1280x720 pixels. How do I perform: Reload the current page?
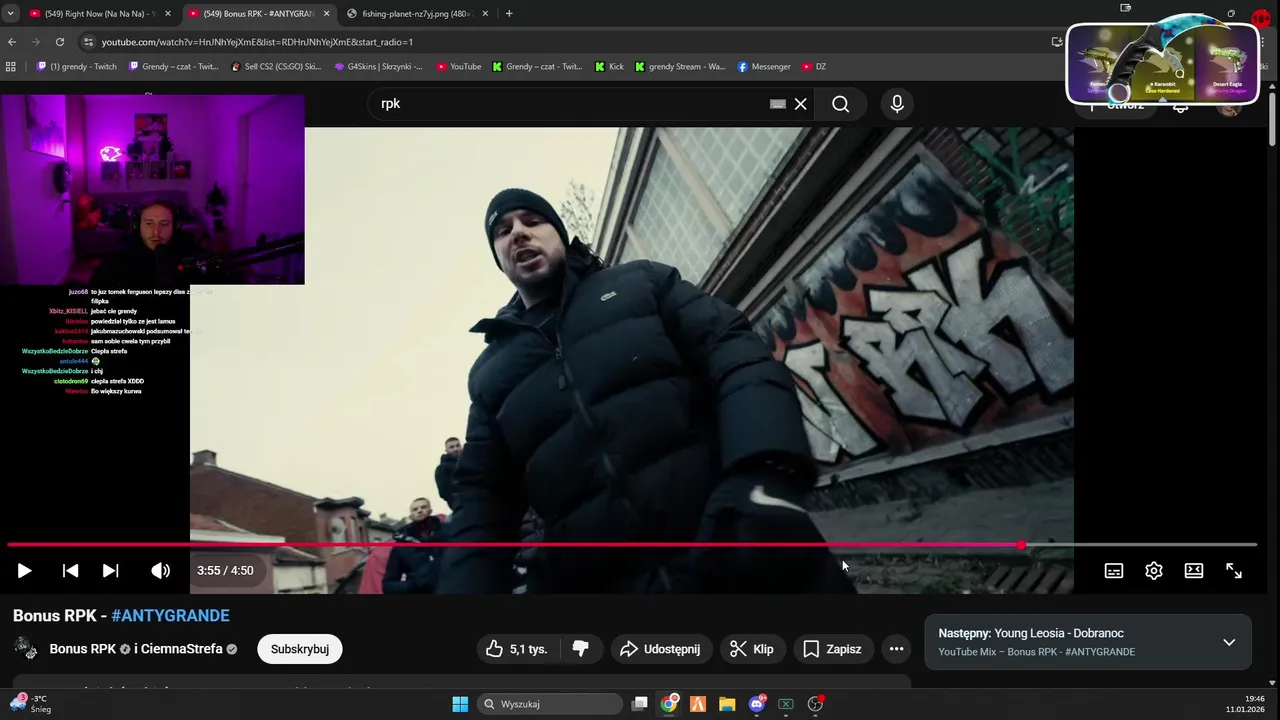pyautogui.click(x=60, y=42)
